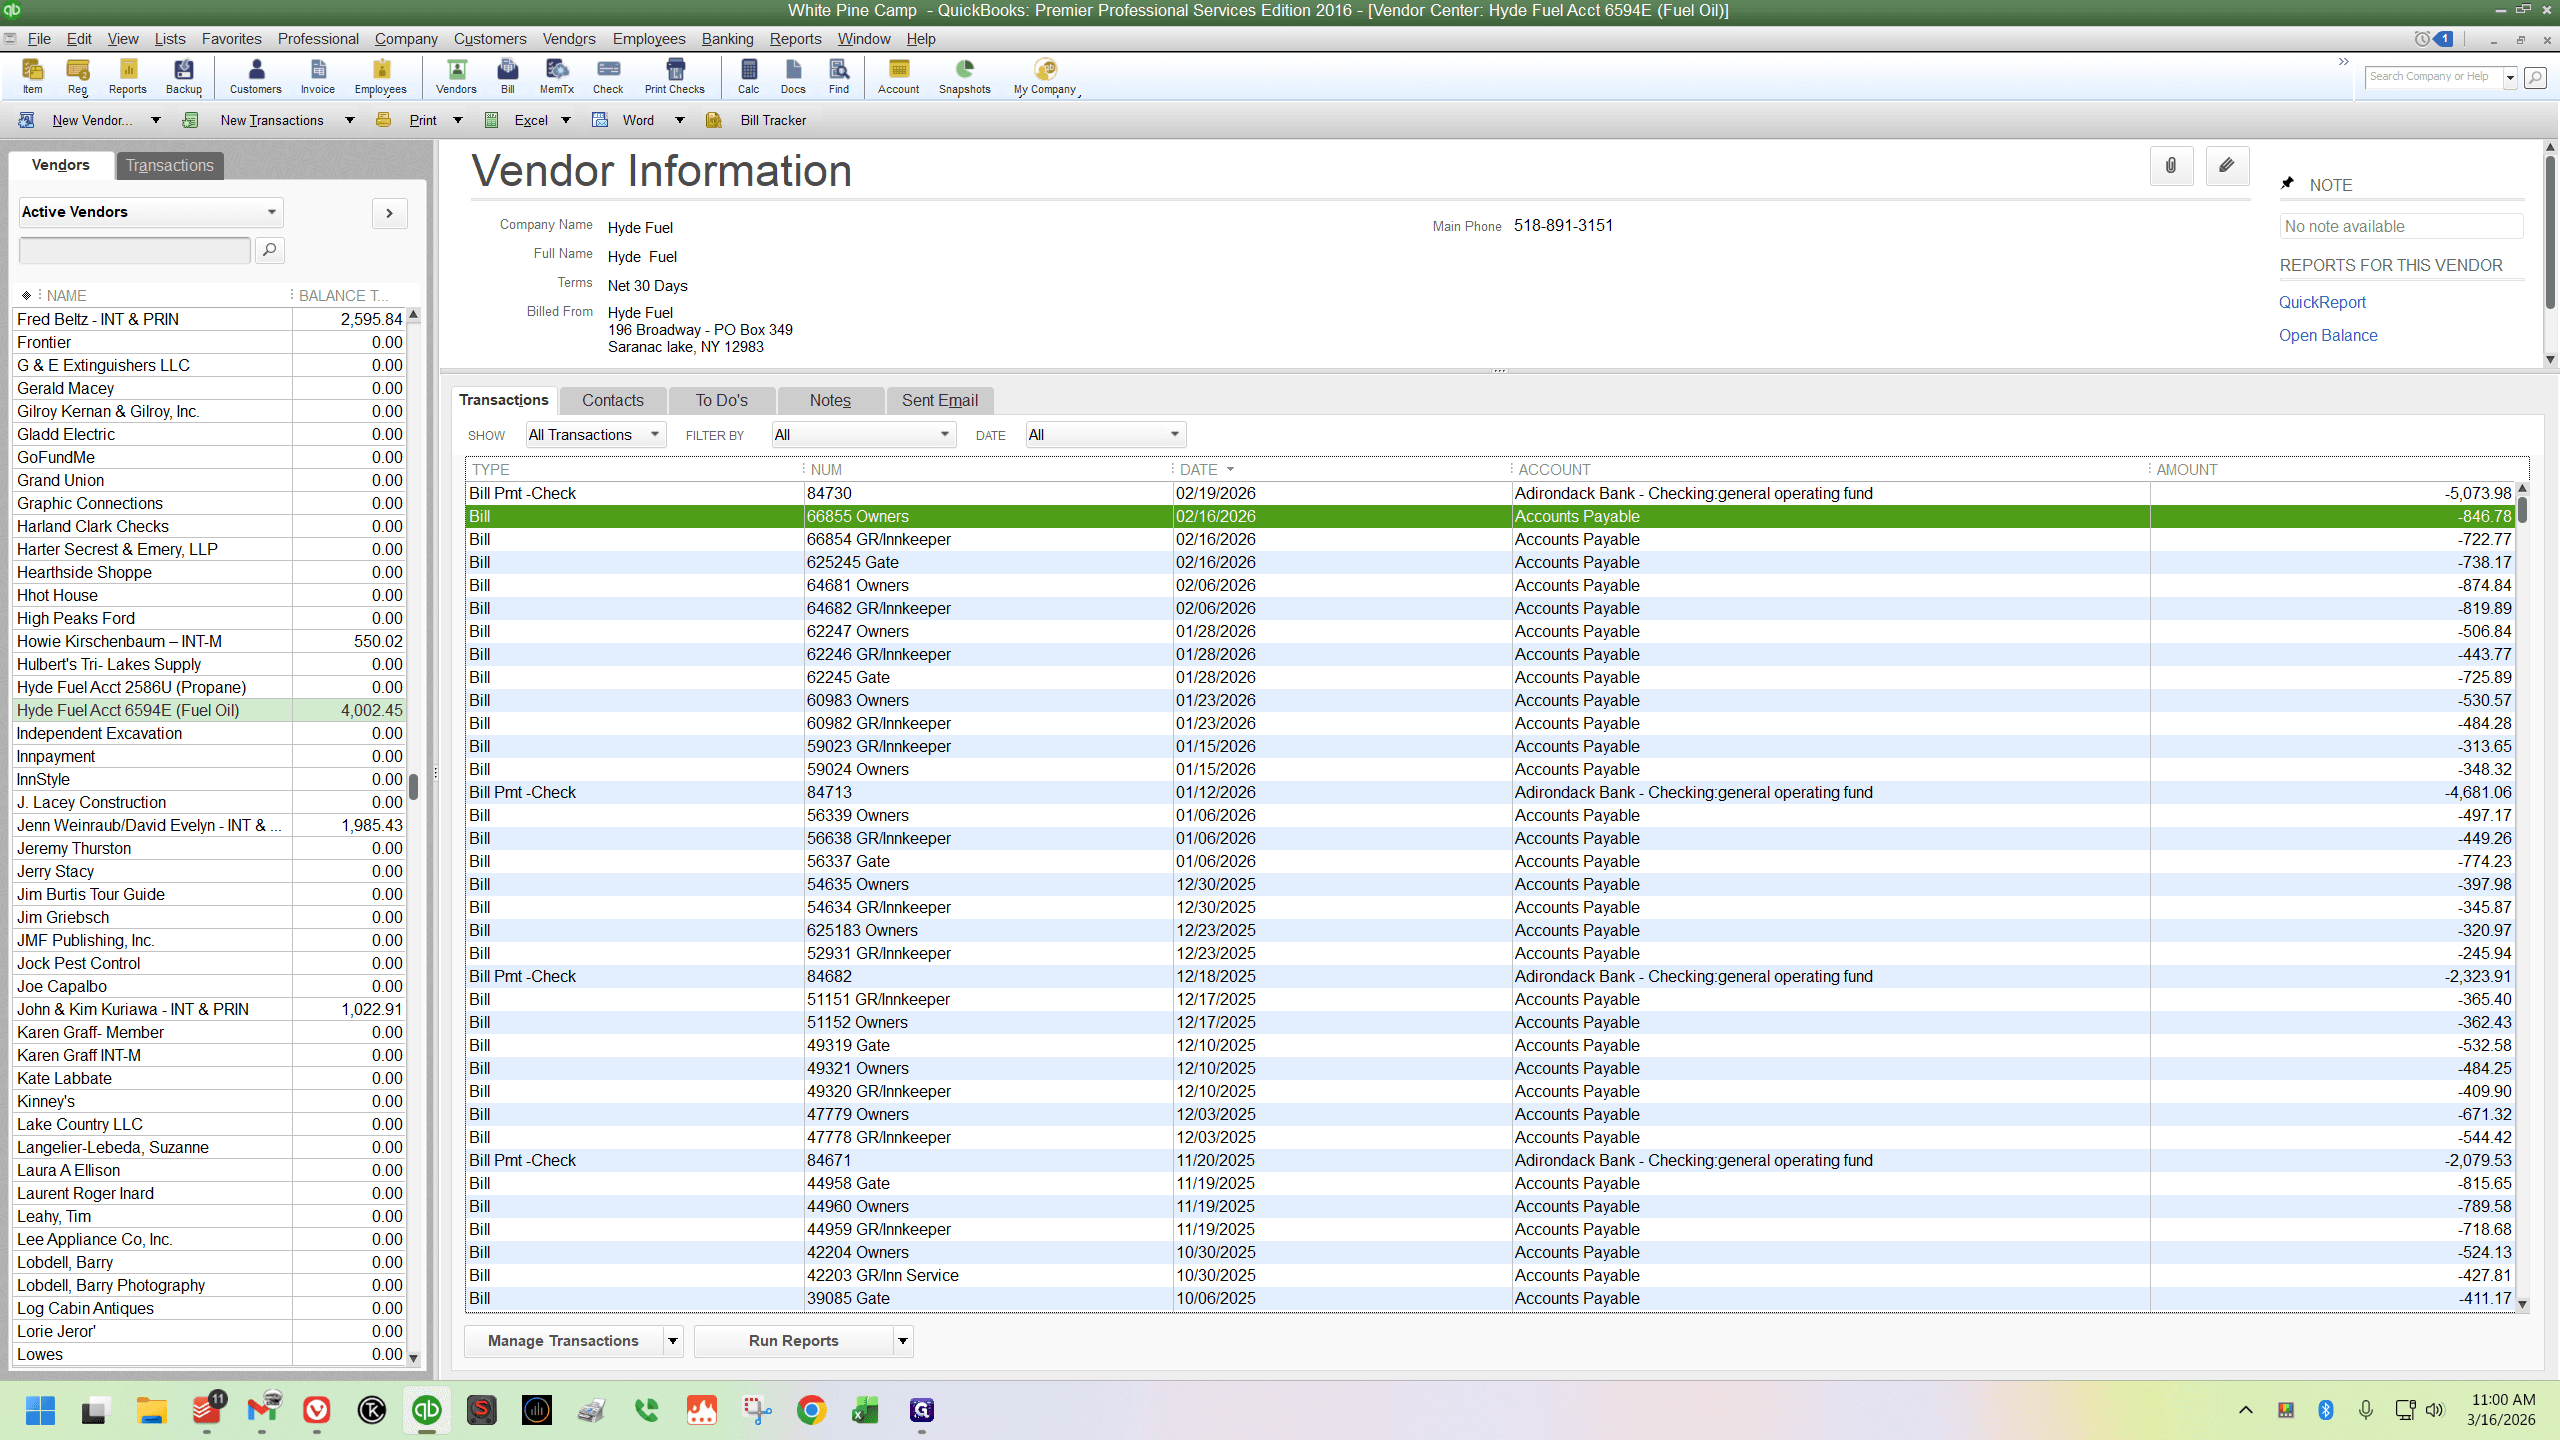Click the Bill toolbar icon
Viewport: 2560px width, 1440px height.
[508, 76]
